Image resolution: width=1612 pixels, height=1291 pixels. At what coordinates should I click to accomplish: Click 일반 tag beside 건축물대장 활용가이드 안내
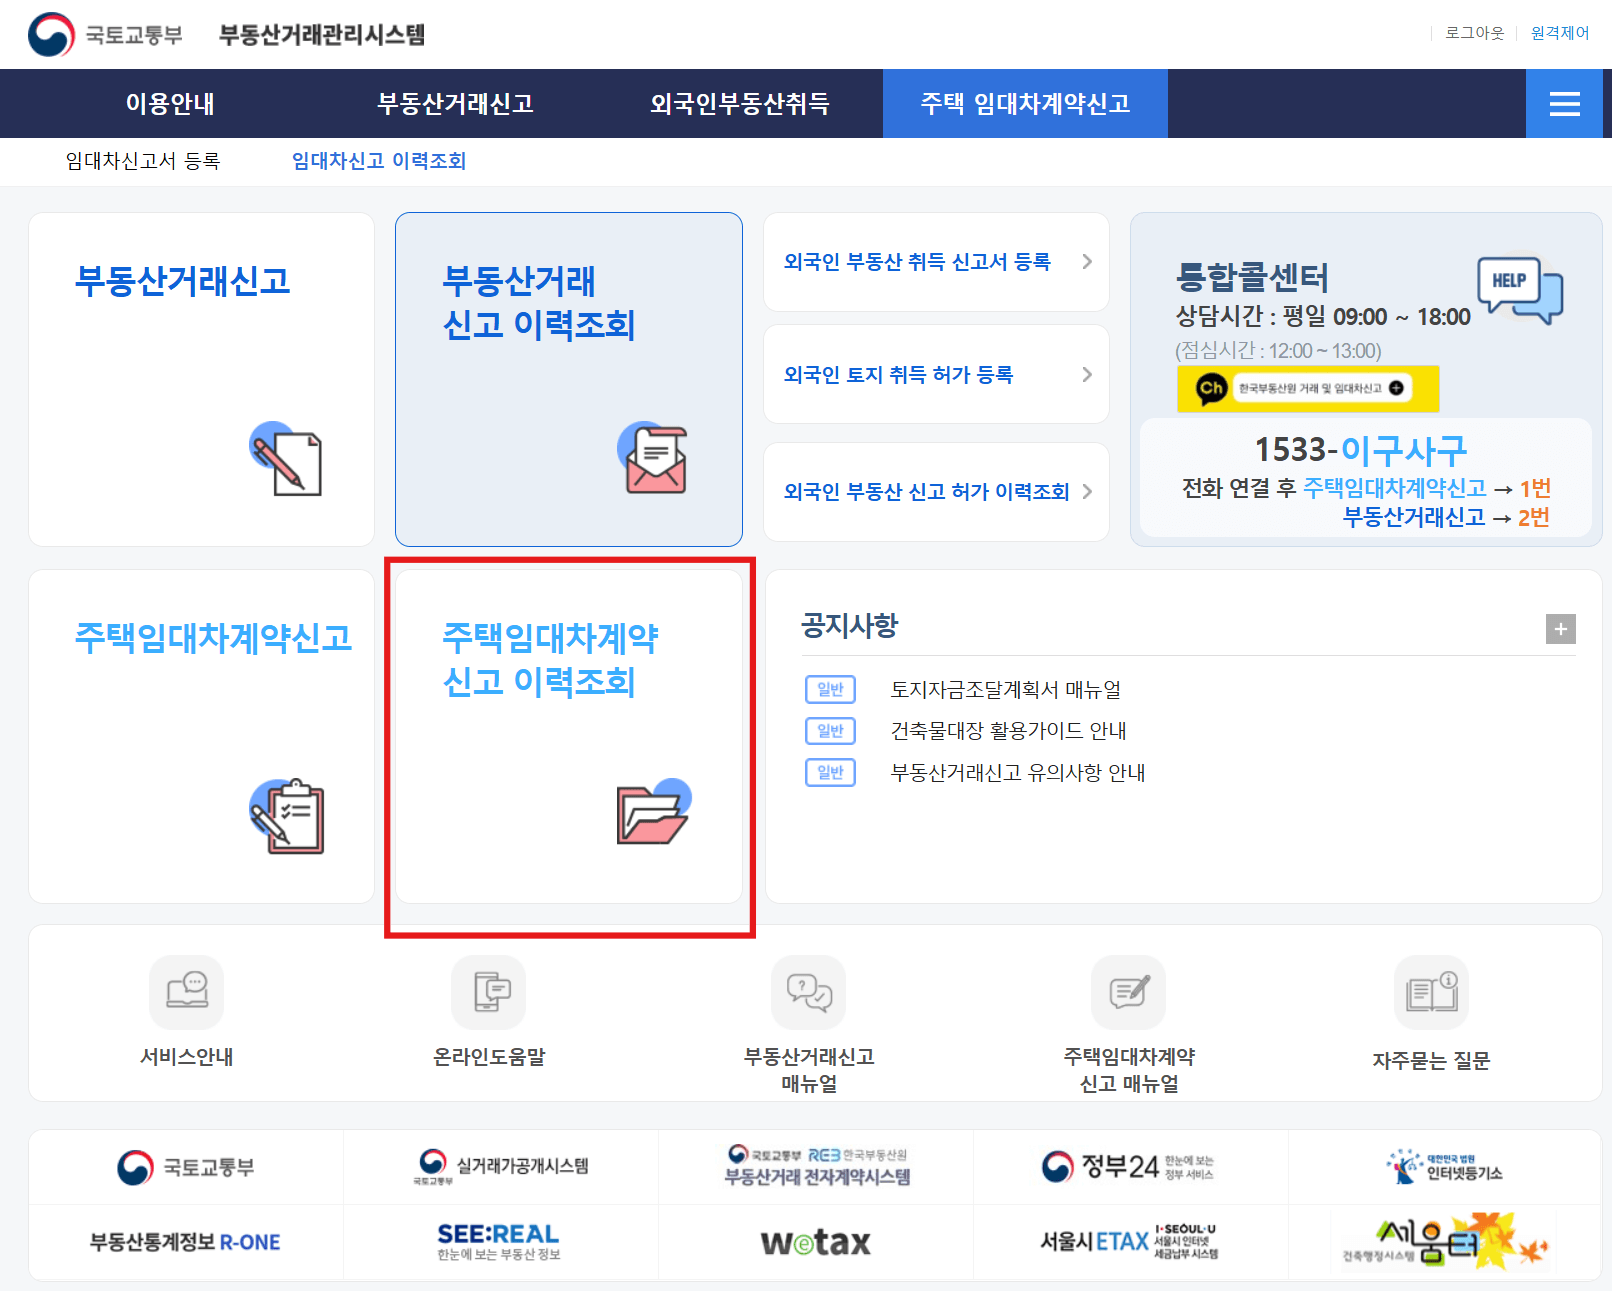coord(830,731)
